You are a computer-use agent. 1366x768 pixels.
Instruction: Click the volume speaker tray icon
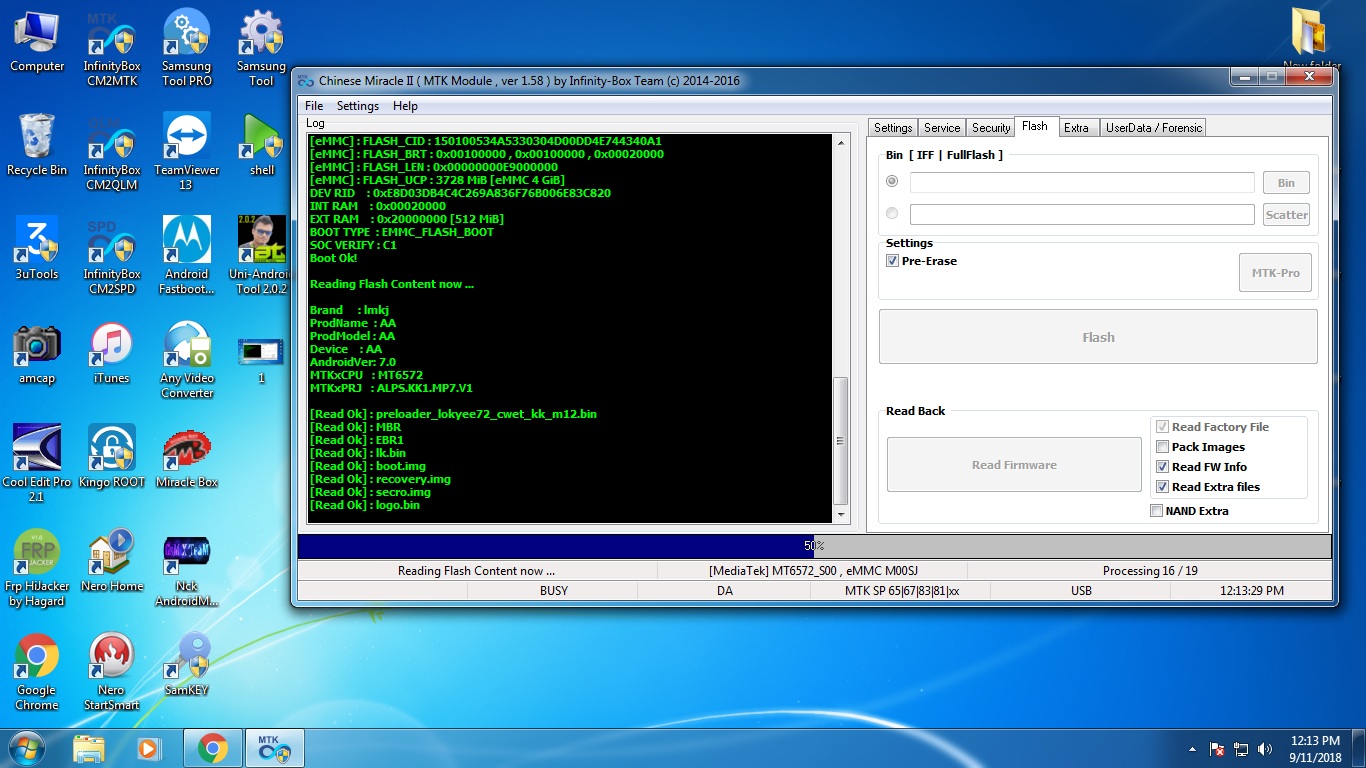coord(1265,748)
